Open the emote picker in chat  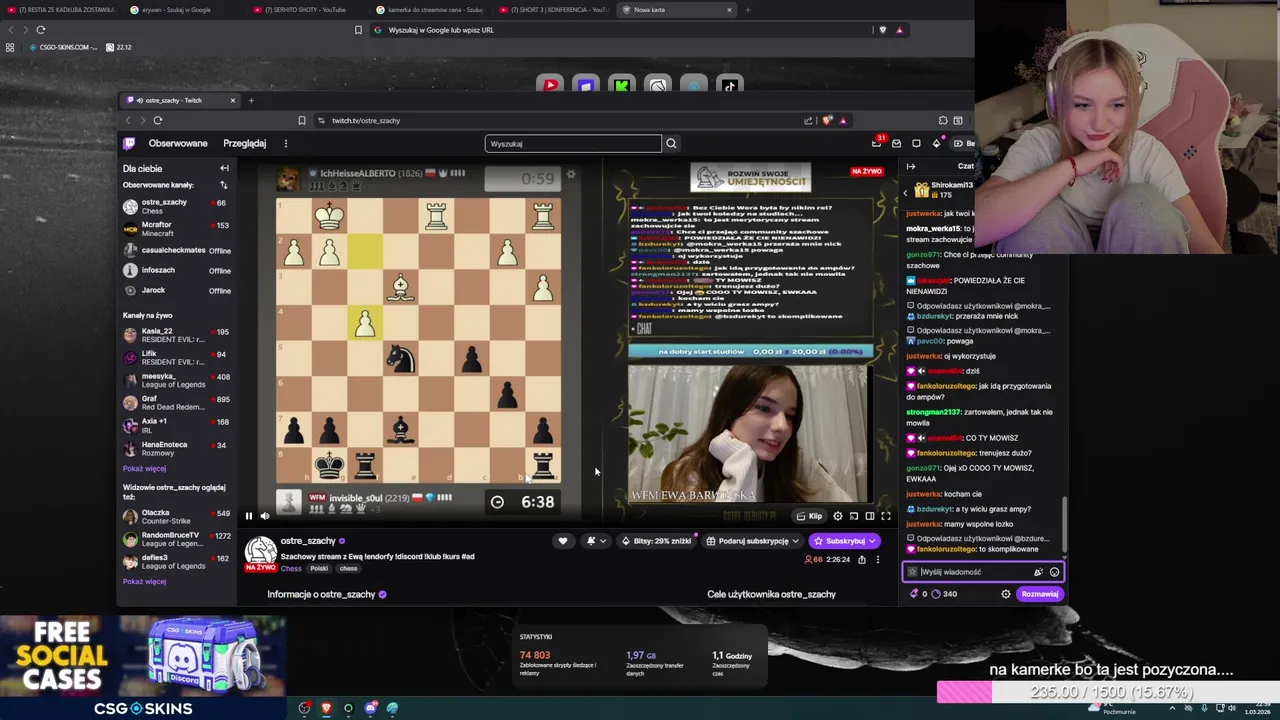[x=1054, y=572]
